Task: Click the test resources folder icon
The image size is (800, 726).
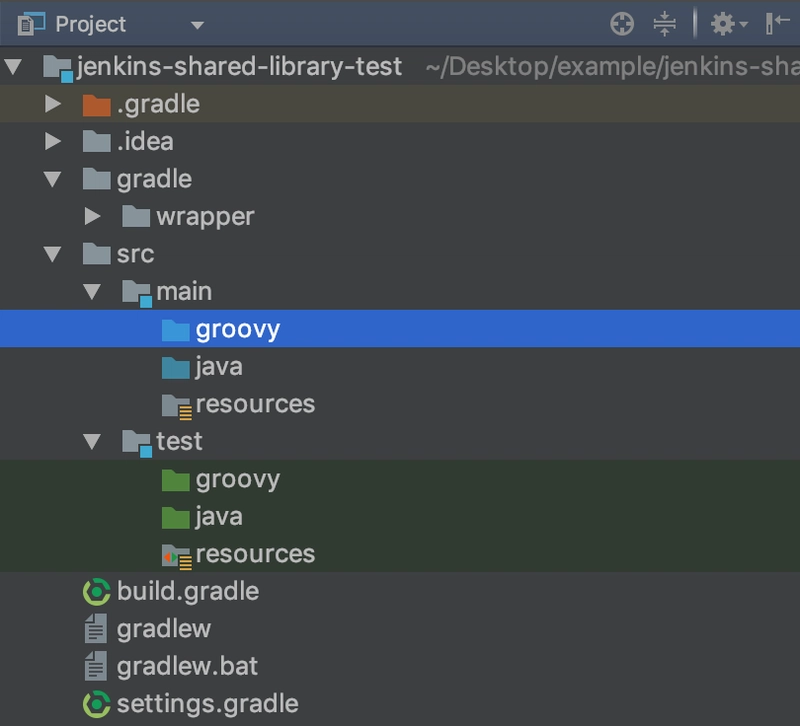Action: point(177,556)
